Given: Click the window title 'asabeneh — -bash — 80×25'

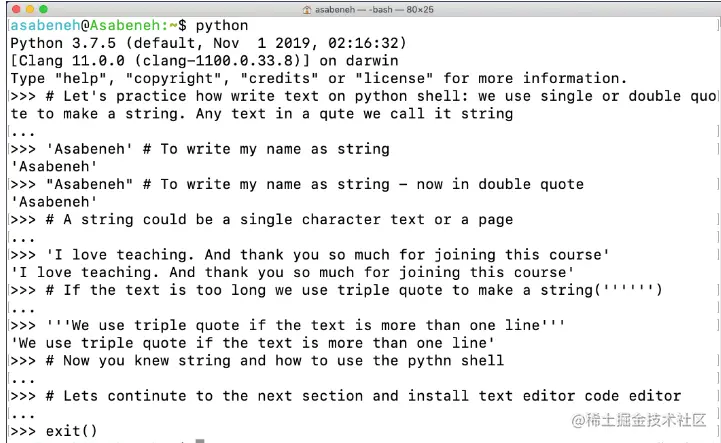Looking at the screenshot, I should point(374,10).
